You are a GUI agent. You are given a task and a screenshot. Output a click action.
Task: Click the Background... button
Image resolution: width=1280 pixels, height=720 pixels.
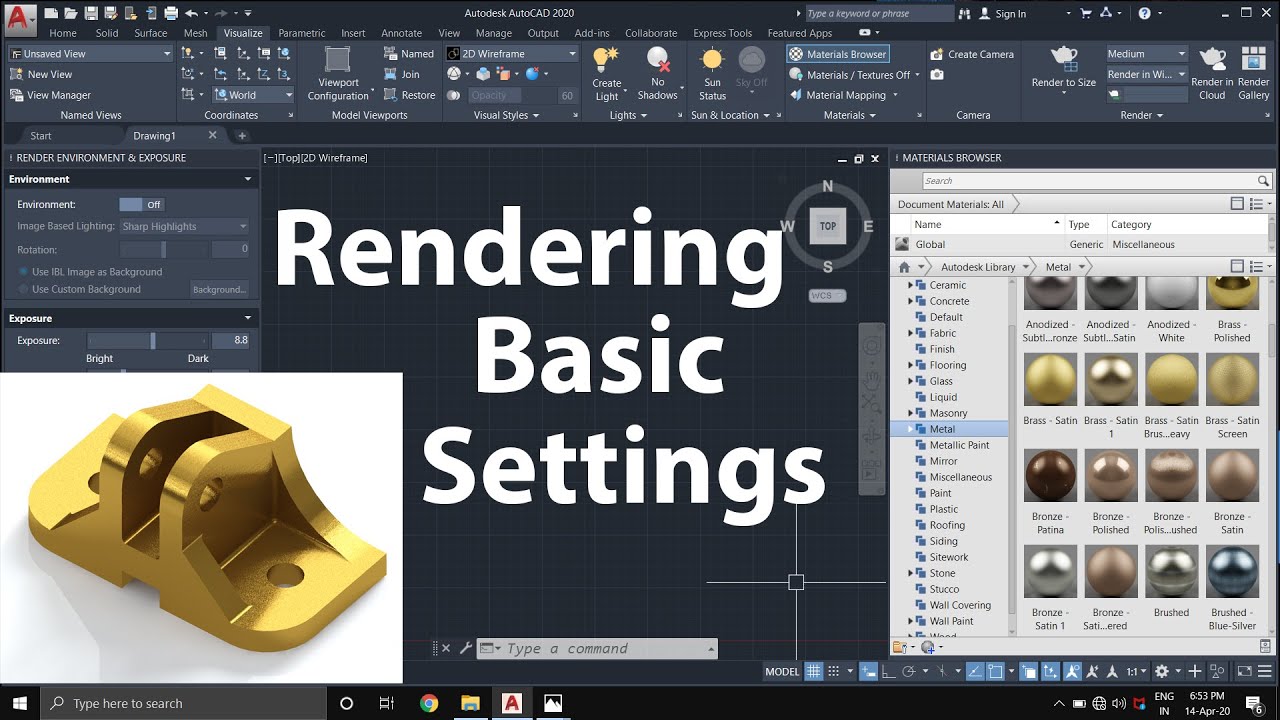[219, 289]
